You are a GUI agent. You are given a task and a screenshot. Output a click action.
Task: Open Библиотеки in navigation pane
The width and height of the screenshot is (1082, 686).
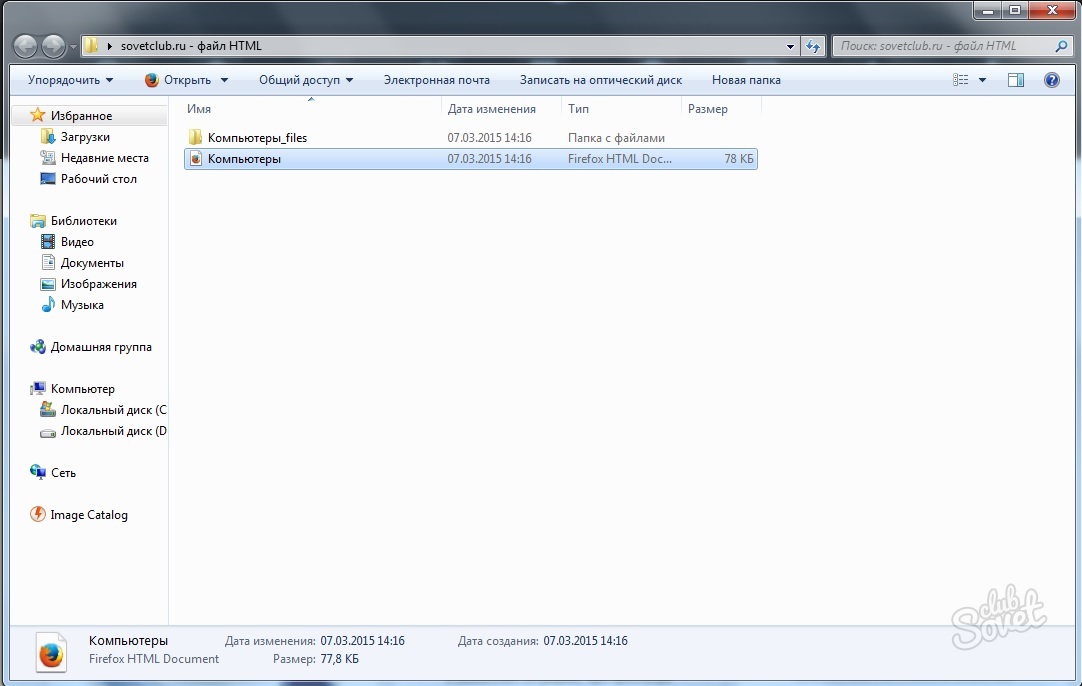[x=83, y=221]
